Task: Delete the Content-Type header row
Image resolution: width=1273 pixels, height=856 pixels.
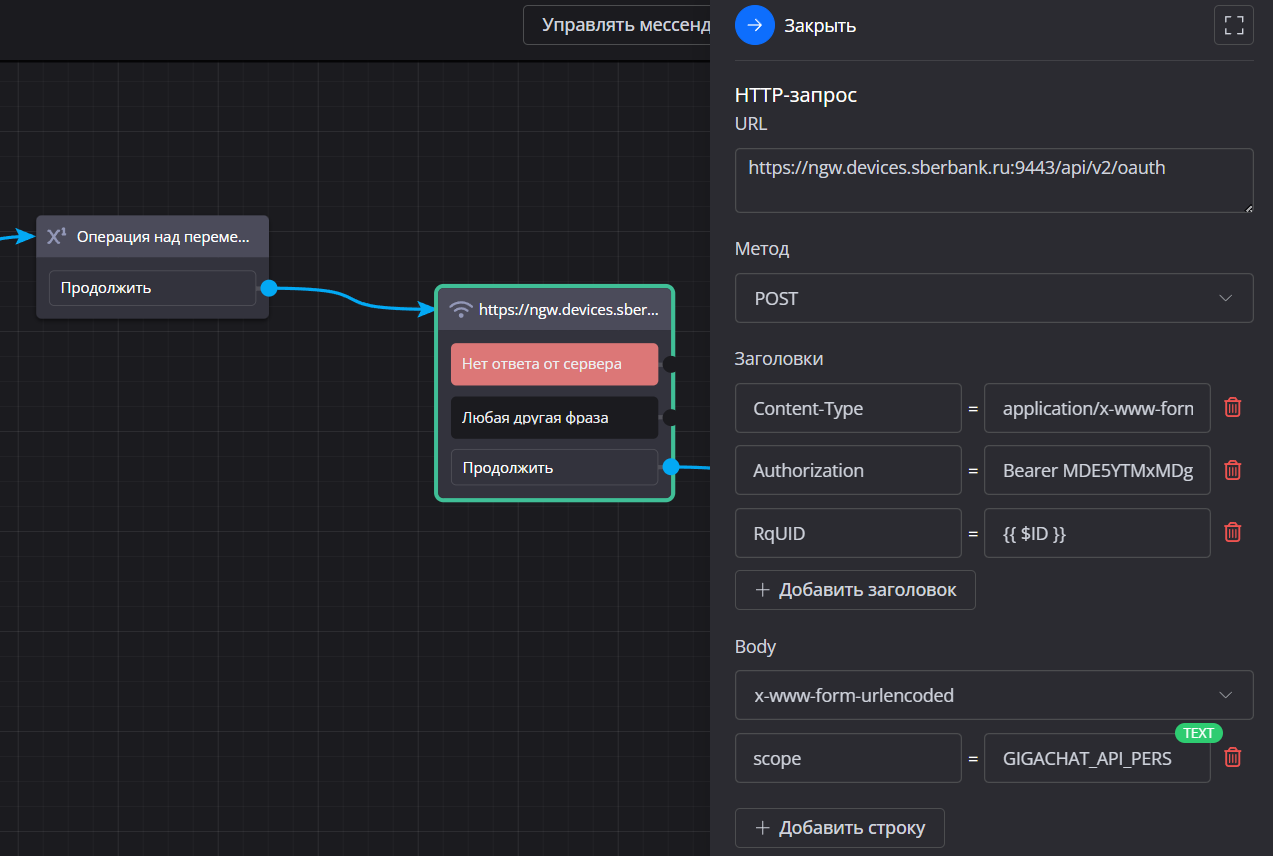Action: 1233,408
